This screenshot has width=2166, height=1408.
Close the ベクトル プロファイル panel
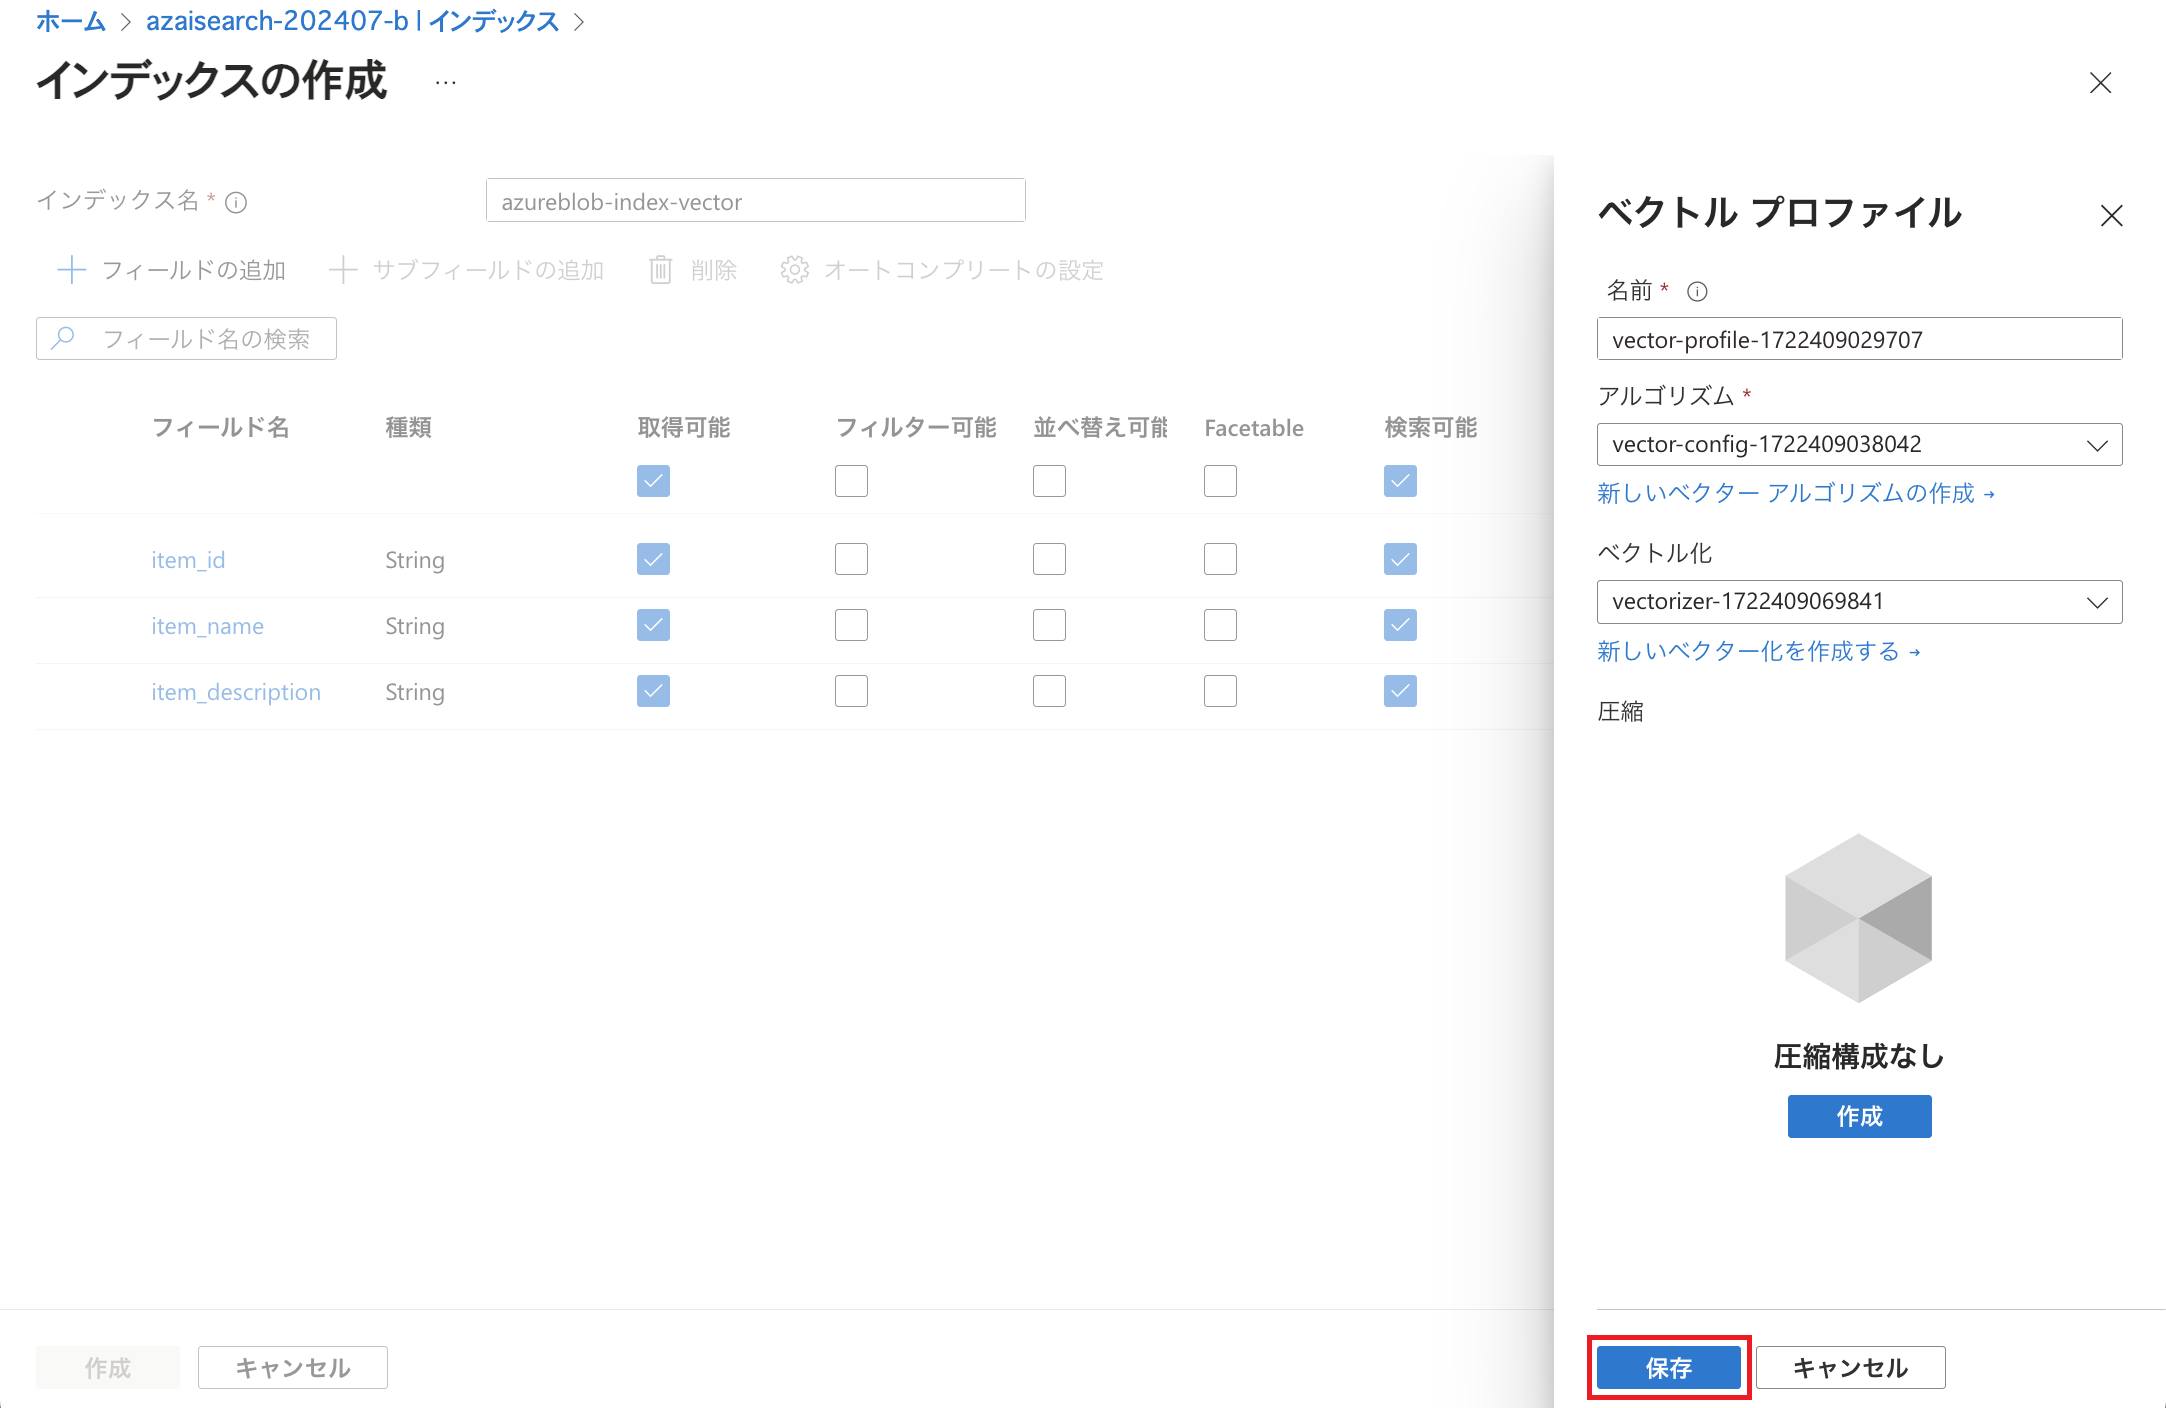pyautogui.click(x=2111, y=216)
